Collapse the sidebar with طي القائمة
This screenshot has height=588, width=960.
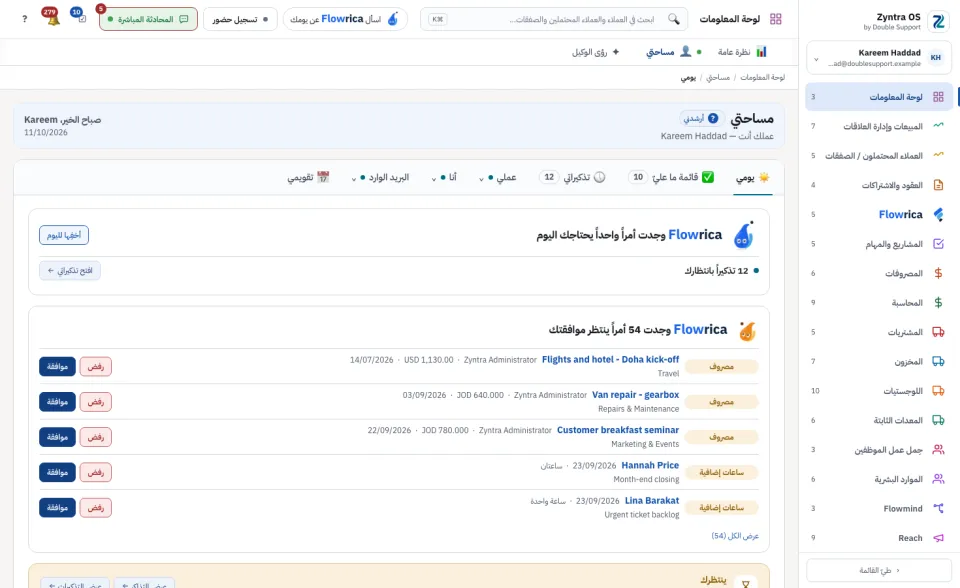pyautogui.click(x=879, y=570)
